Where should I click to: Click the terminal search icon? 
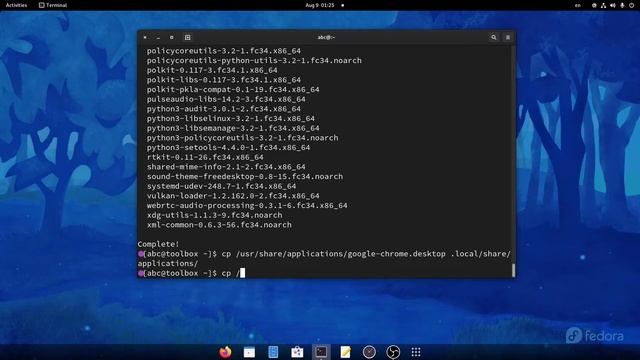click(x=494, y=37)
